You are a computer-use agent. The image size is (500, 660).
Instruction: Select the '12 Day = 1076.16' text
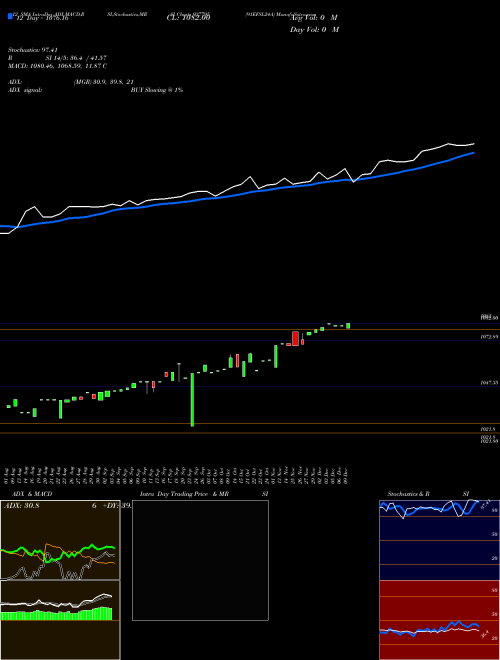pos(41,18)
